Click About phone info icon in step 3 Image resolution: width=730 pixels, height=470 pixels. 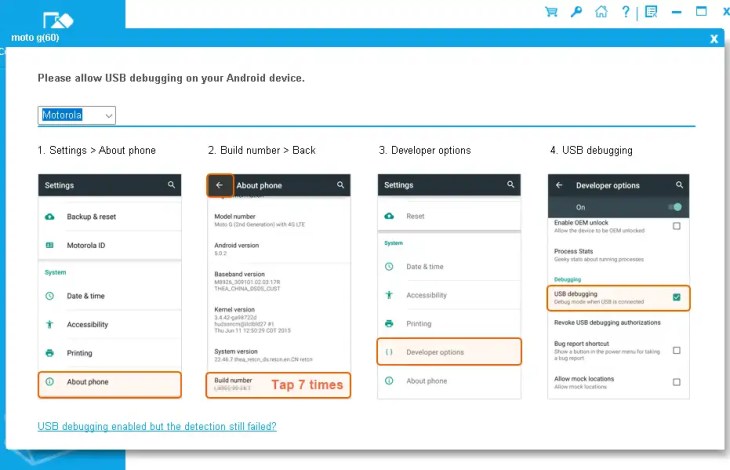click(x=389, y=381)
